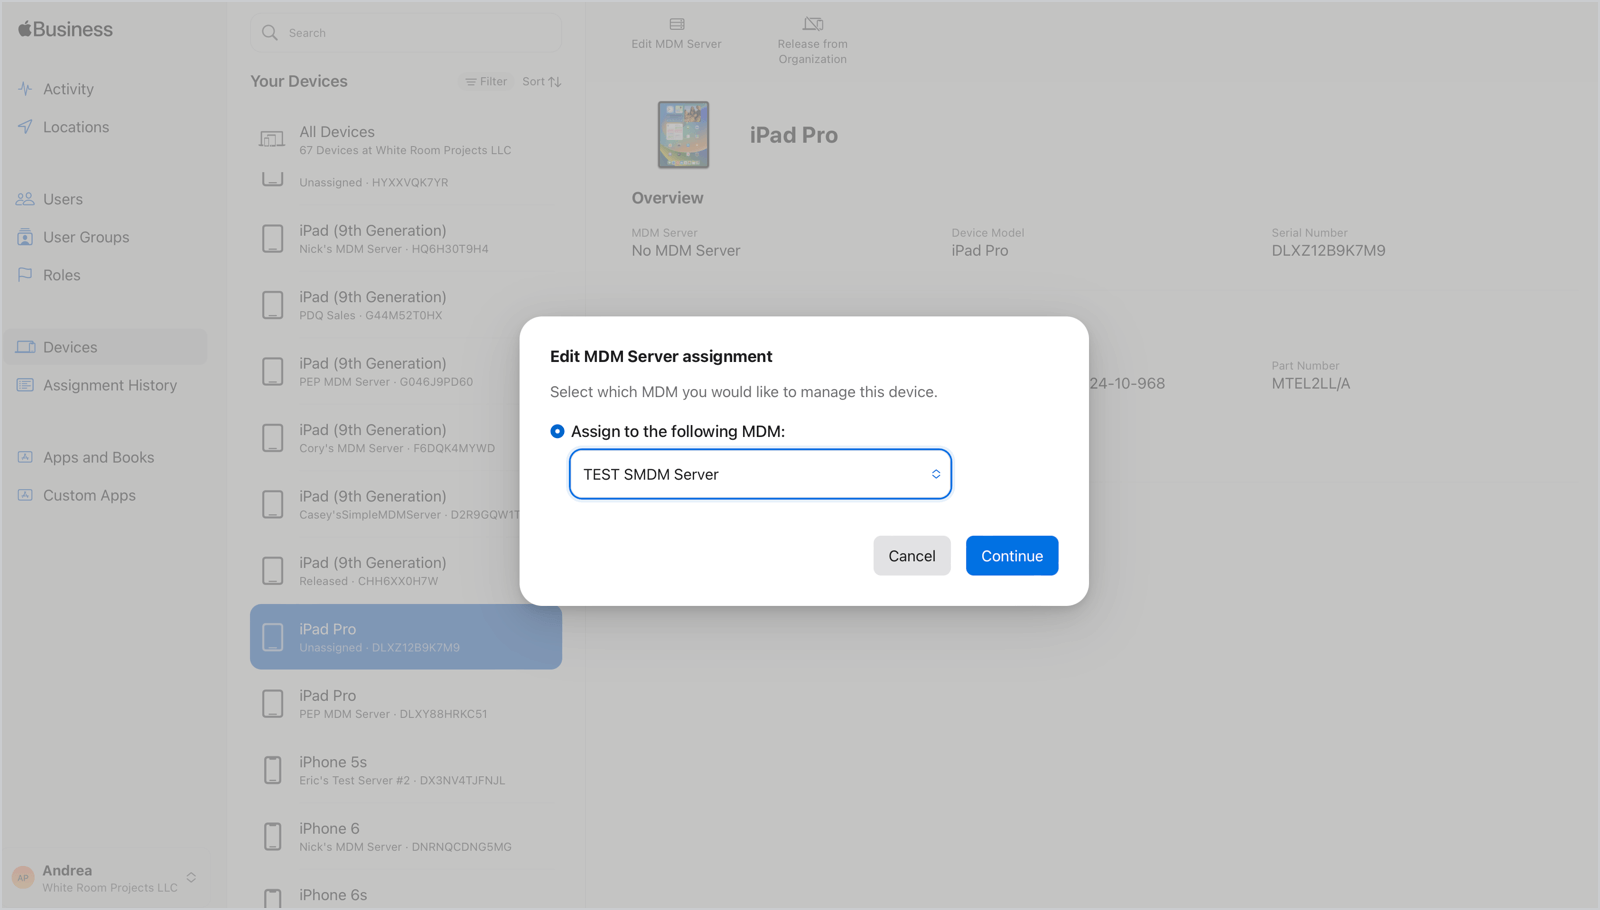Click the Your Devices heading
This screenshot has height=910, width=1600.
point(299,81)
